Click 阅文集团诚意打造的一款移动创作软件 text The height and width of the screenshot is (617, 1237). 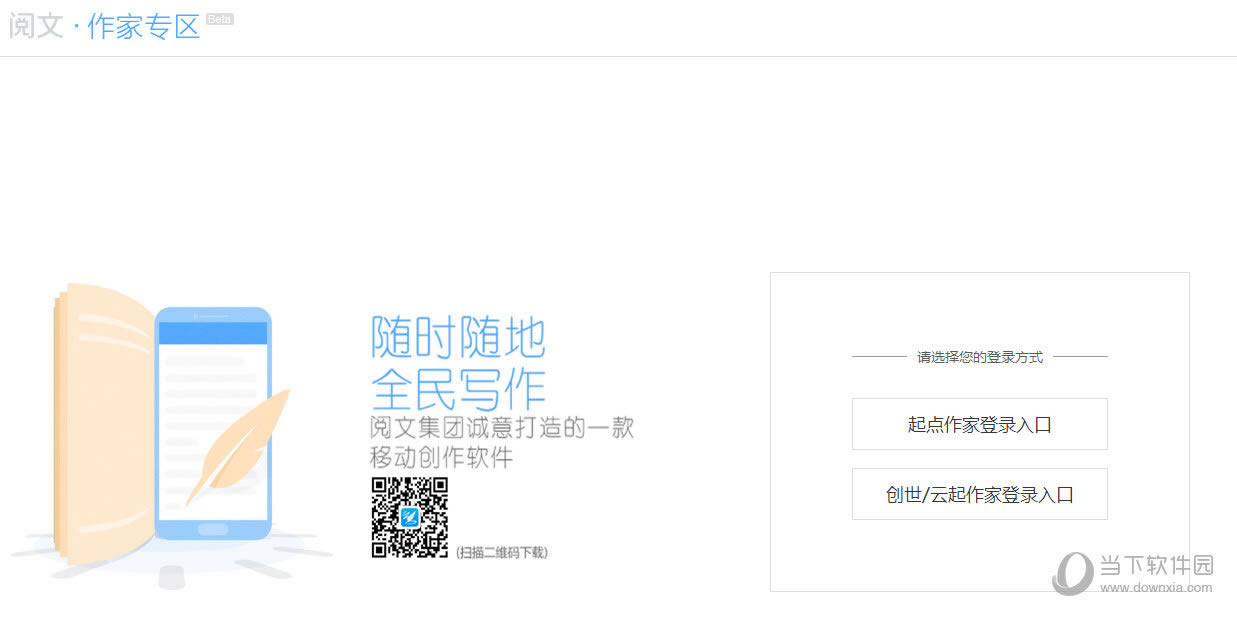click(x=502, y=443)
